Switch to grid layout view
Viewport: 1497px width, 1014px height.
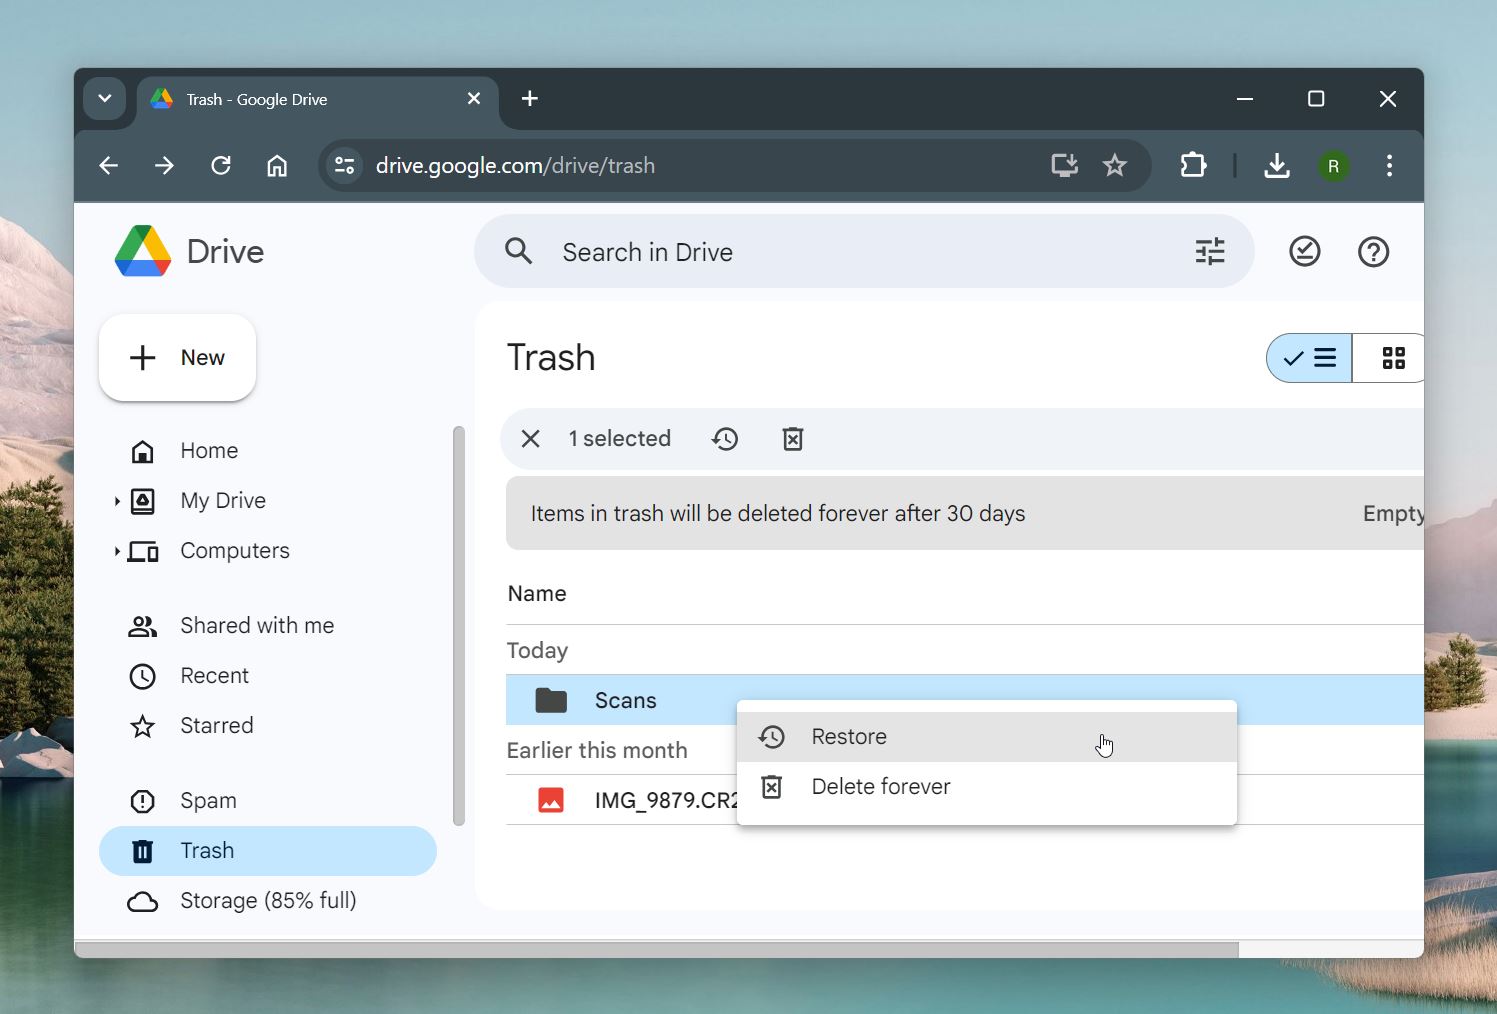click(1389, 358)
